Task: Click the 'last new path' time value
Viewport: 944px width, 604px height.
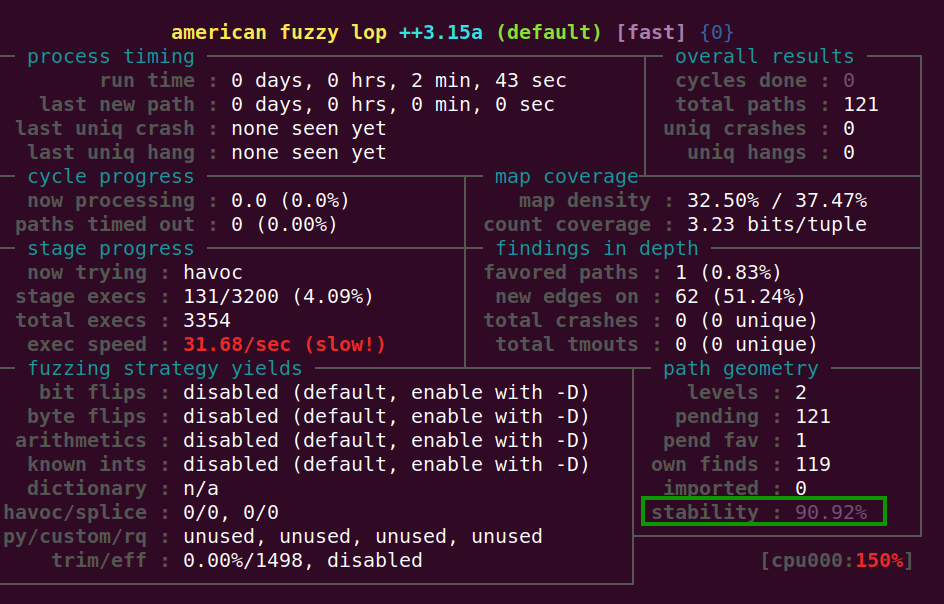Action: tap(393, 105)
